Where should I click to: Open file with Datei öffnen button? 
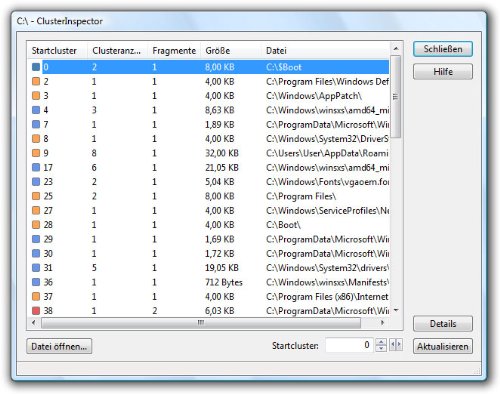(59, 346)
